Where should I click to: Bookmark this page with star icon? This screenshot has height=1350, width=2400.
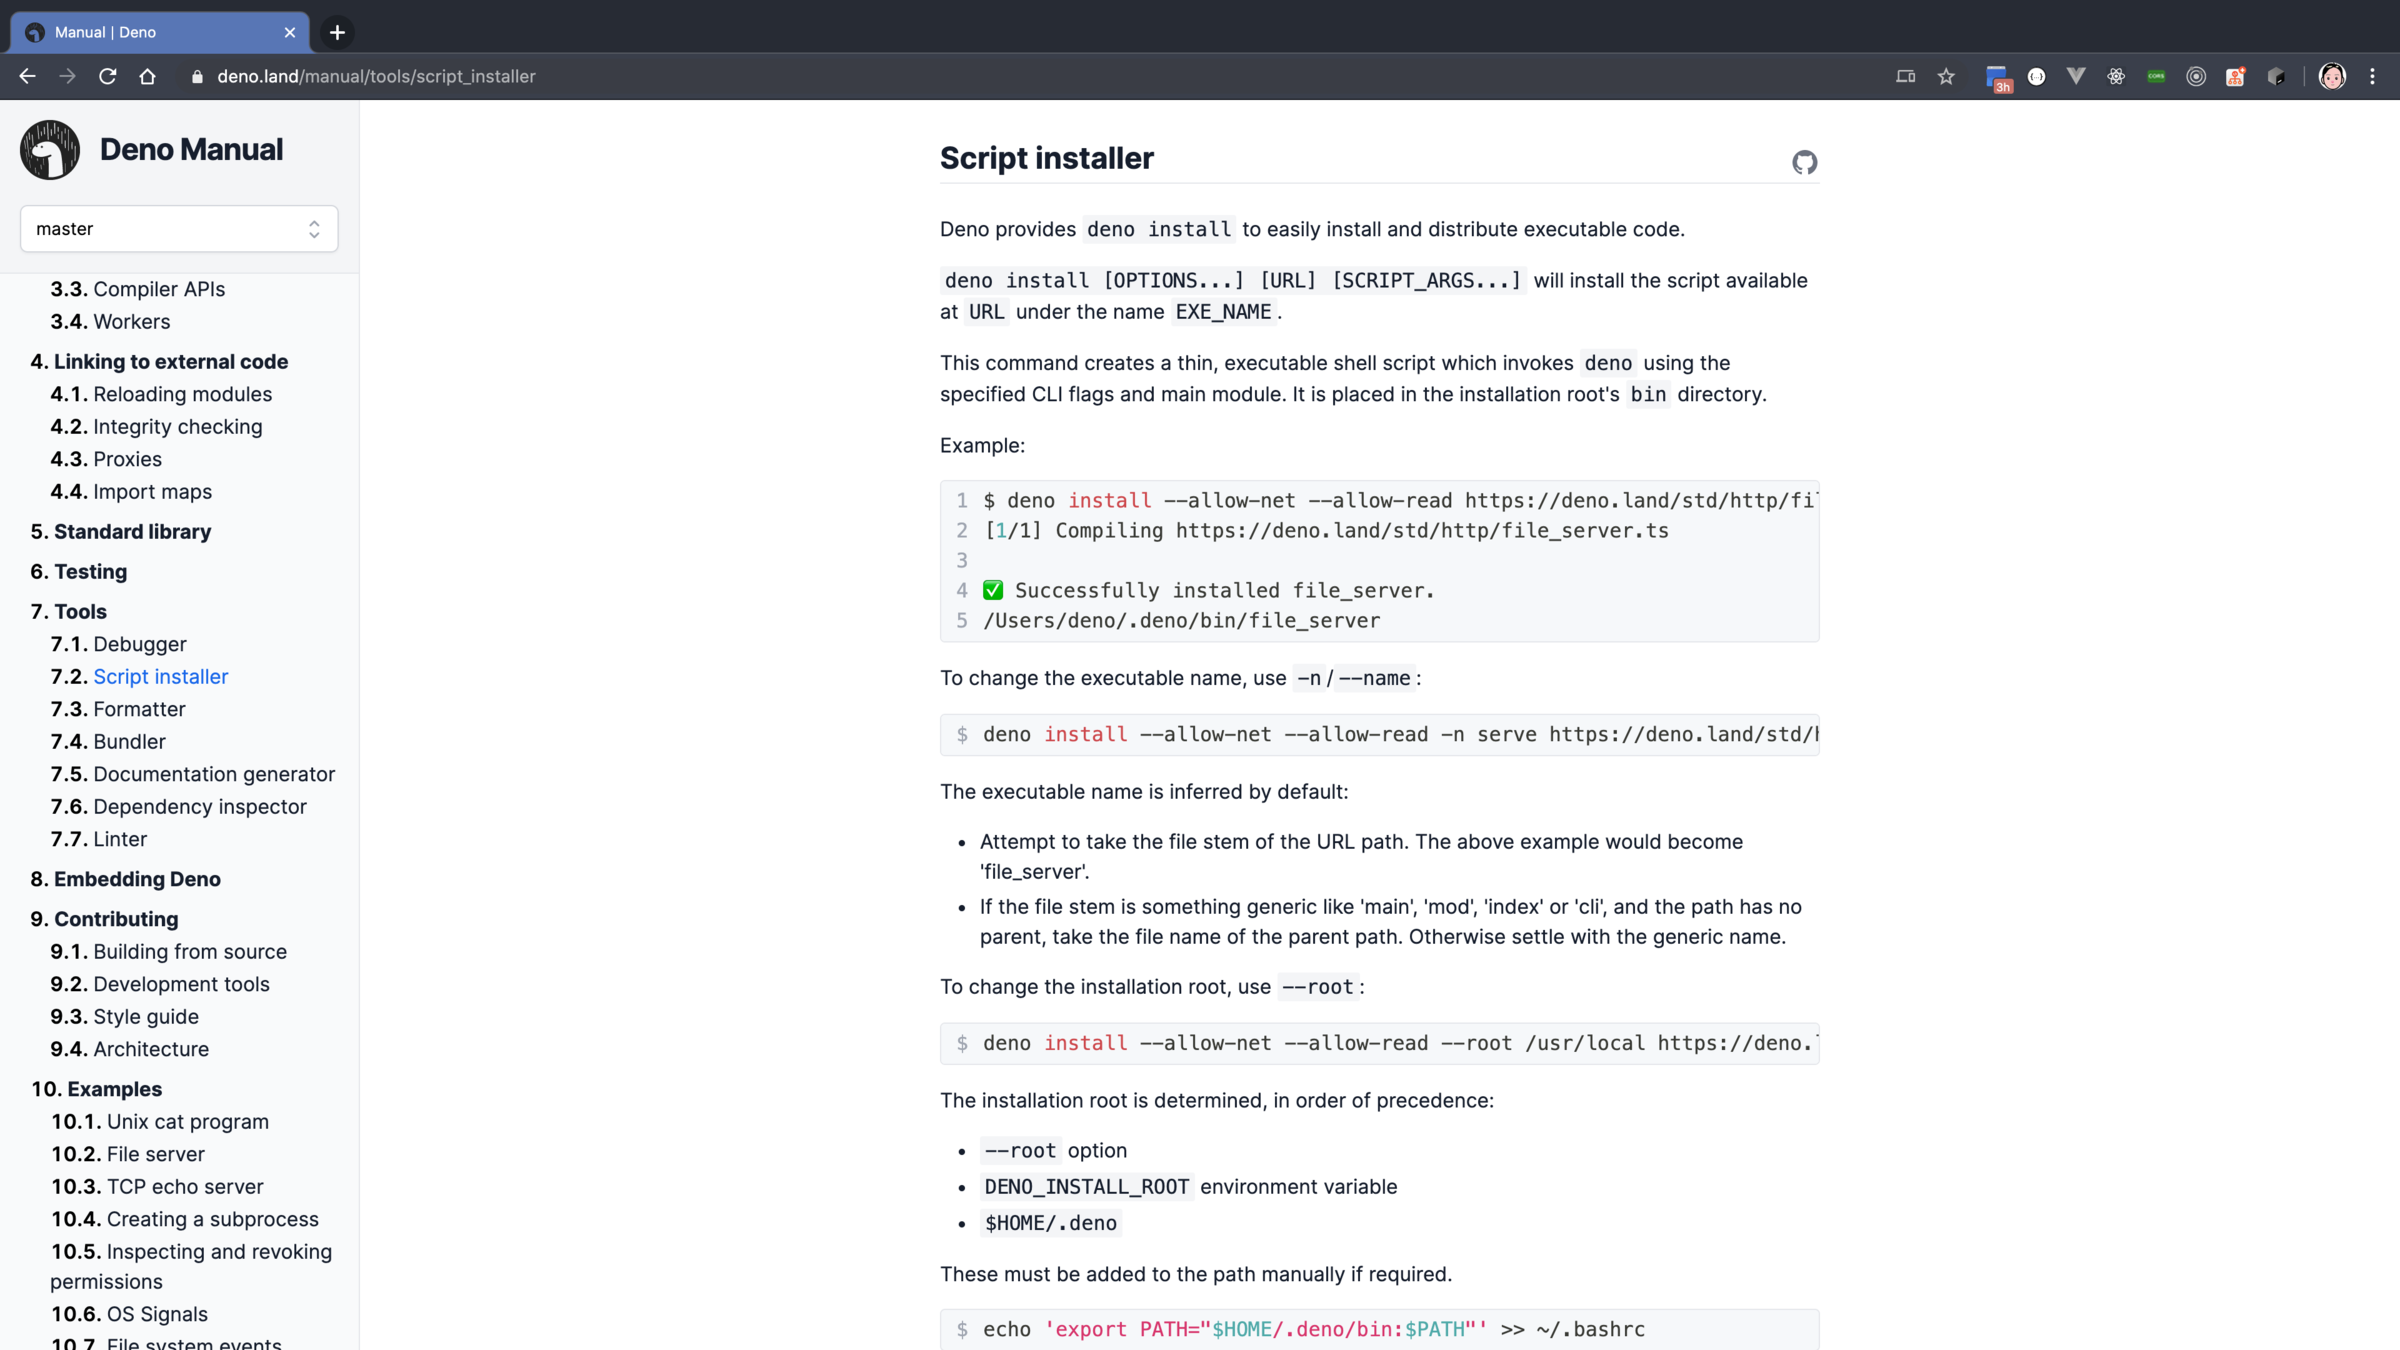point(1946,76)
